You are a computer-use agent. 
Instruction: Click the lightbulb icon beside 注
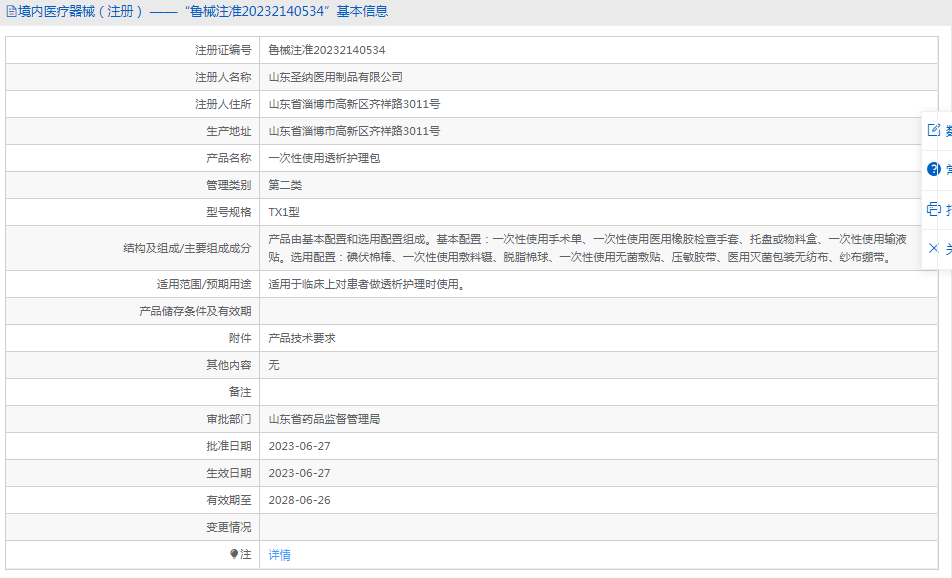tap(234, 554)
